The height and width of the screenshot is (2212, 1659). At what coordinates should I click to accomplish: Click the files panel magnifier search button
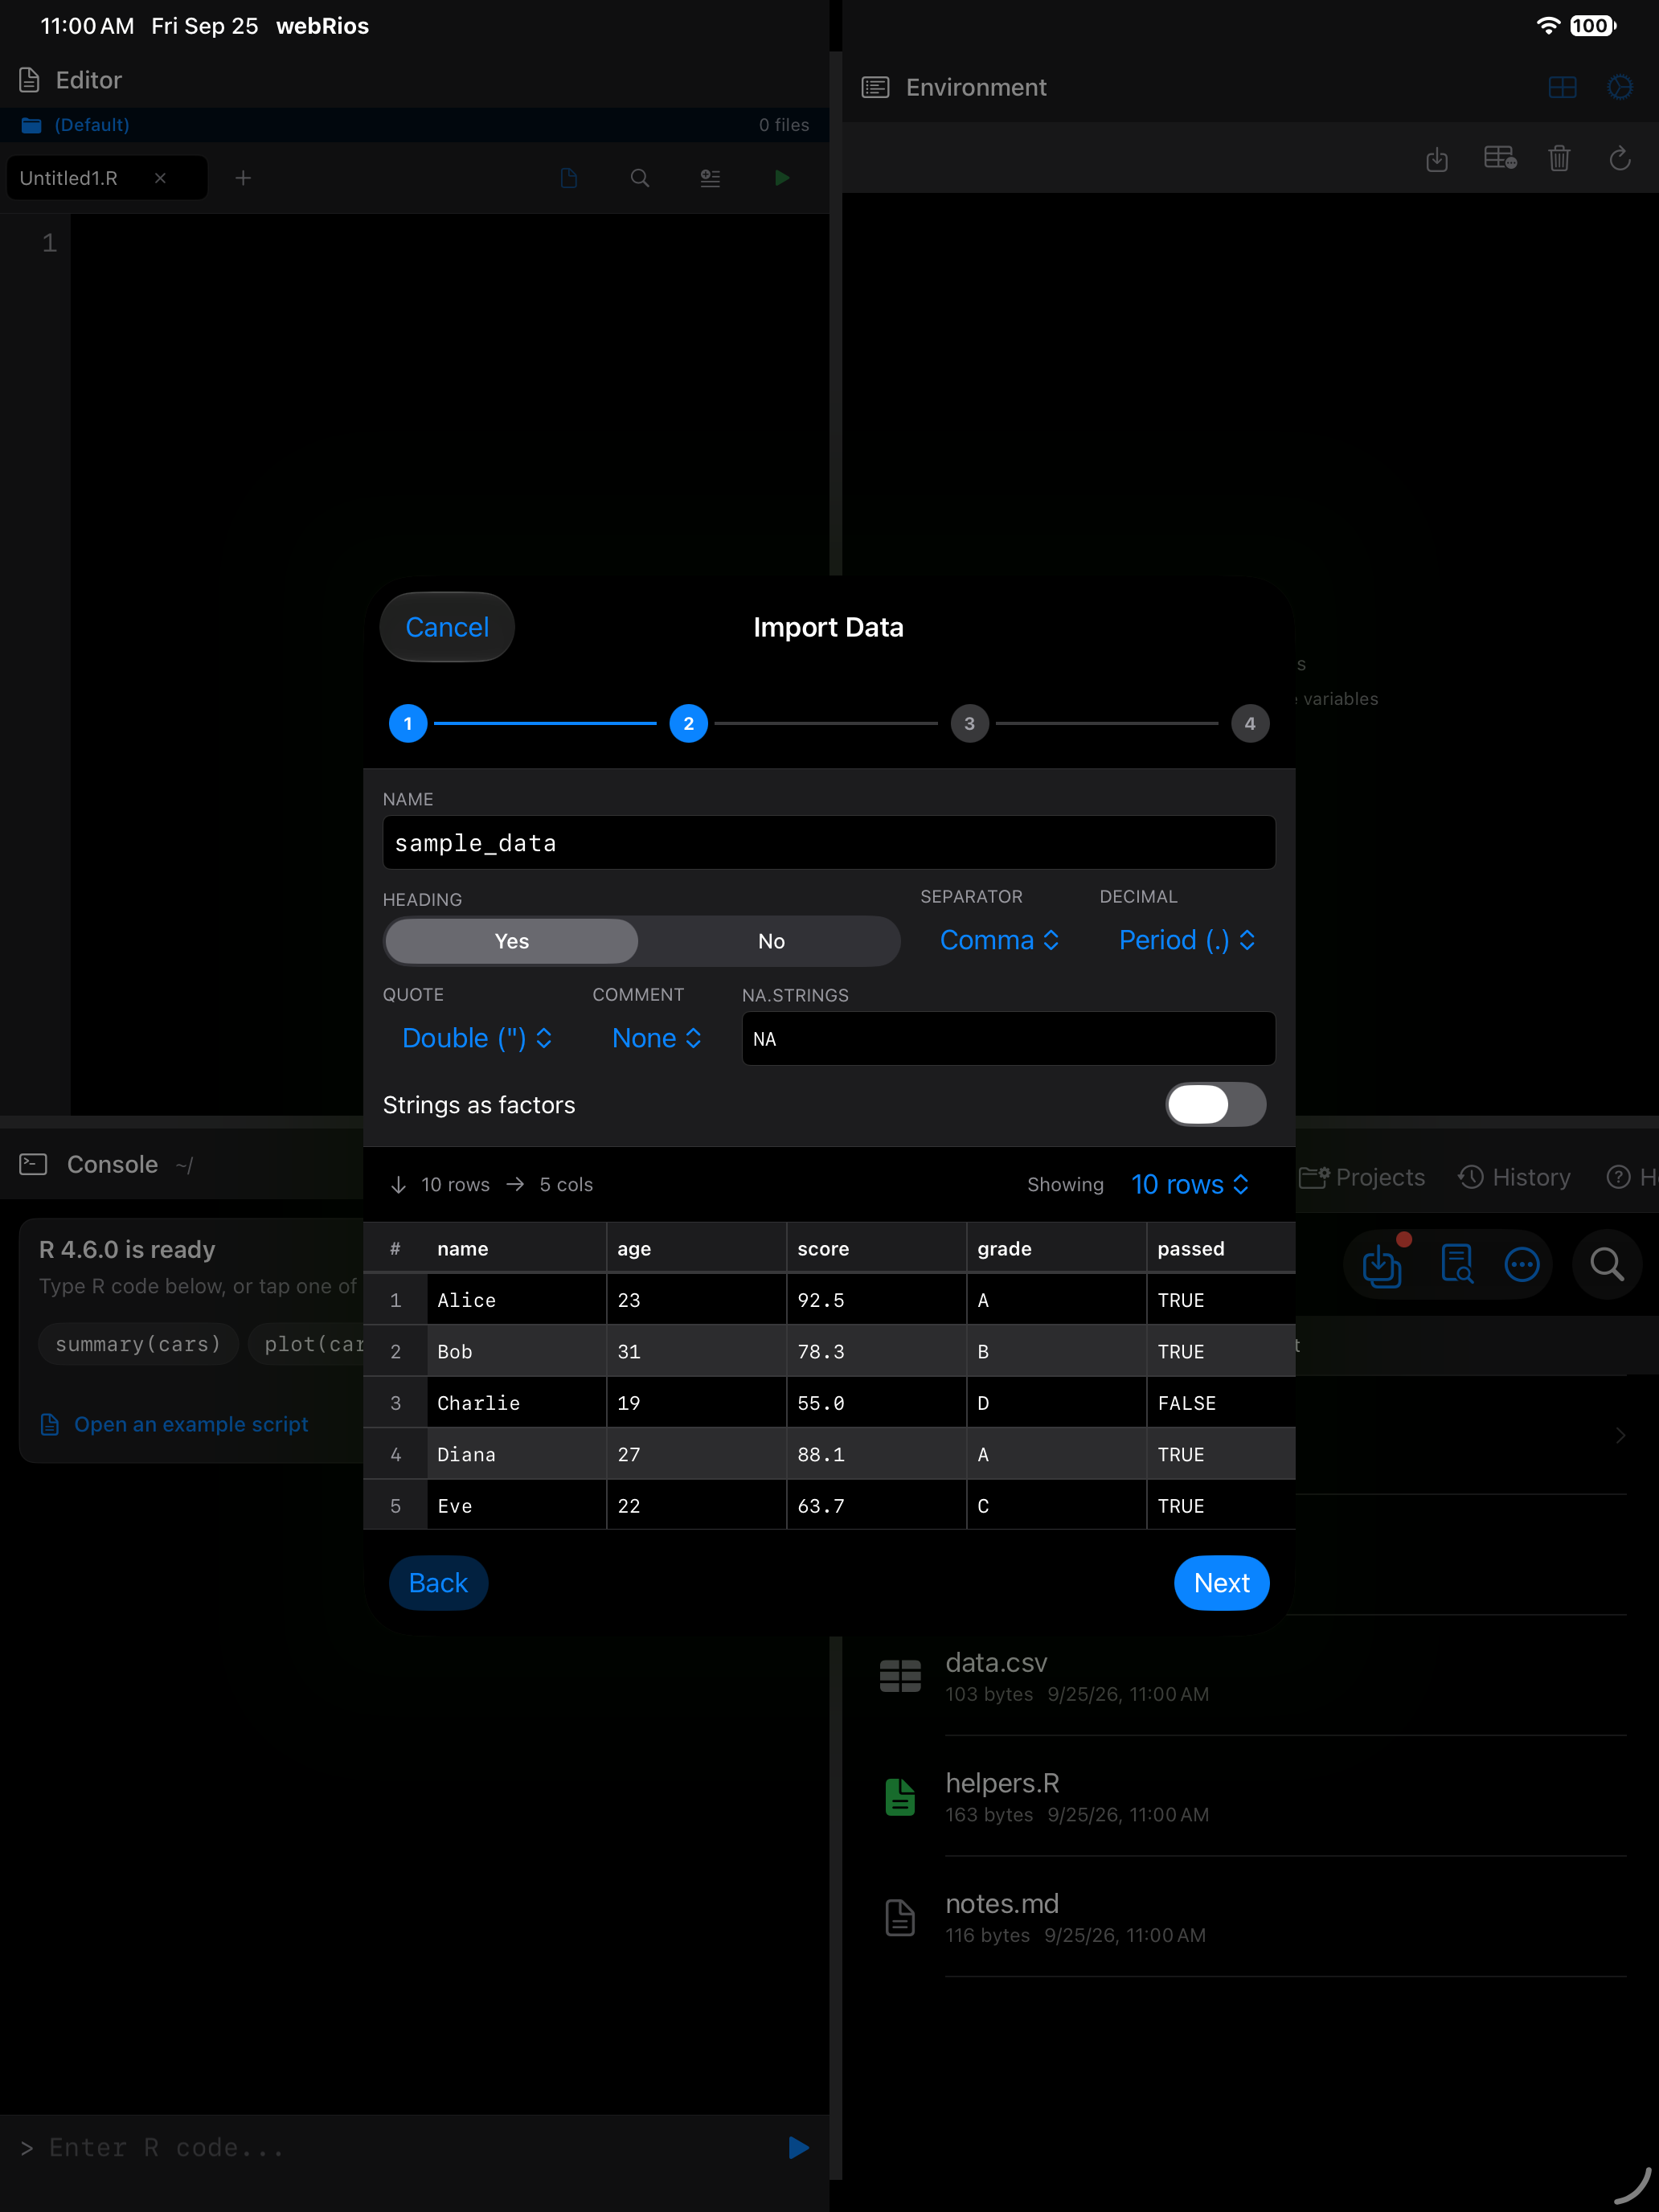click(x=1607, y=1264)
